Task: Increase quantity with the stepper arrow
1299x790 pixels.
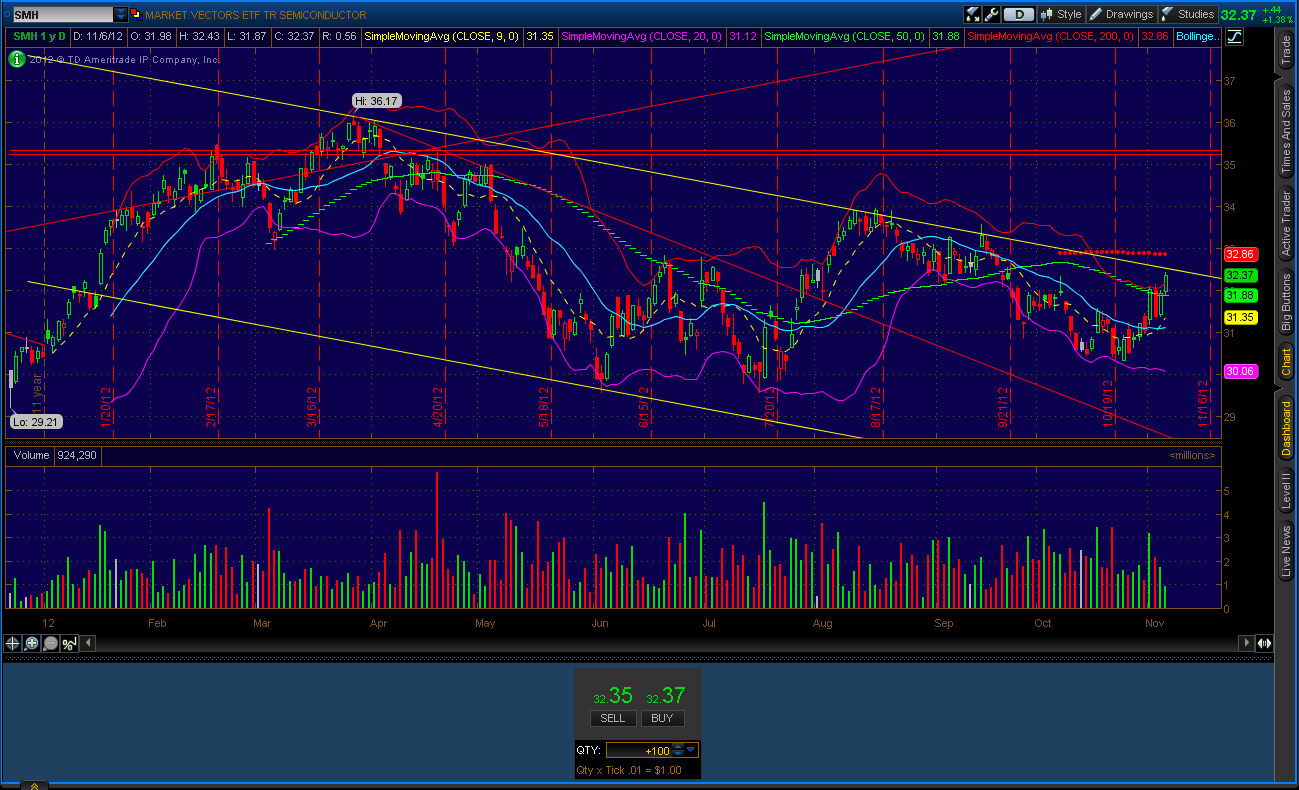Action: click(678, 746)
